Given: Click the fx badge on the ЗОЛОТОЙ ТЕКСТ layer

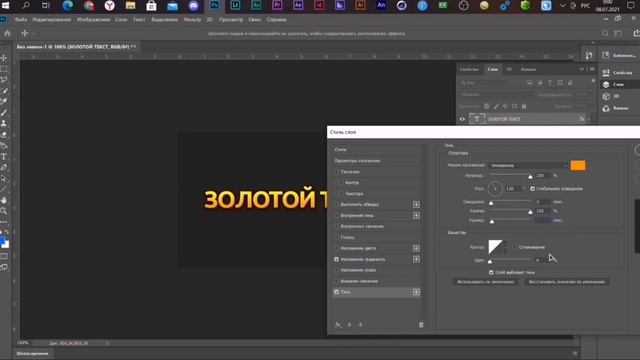Looking at the screenshot, I should 582,119.
